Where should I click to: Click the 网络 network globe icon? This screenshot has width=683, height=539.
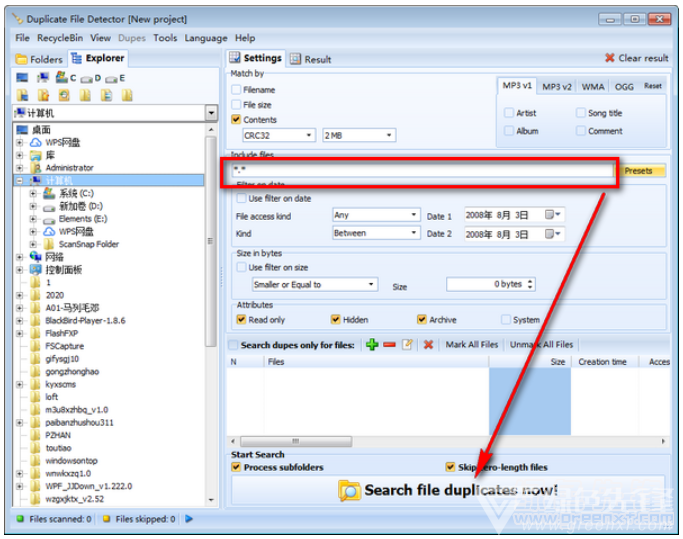pyautogui.click(x=36, y=257)
